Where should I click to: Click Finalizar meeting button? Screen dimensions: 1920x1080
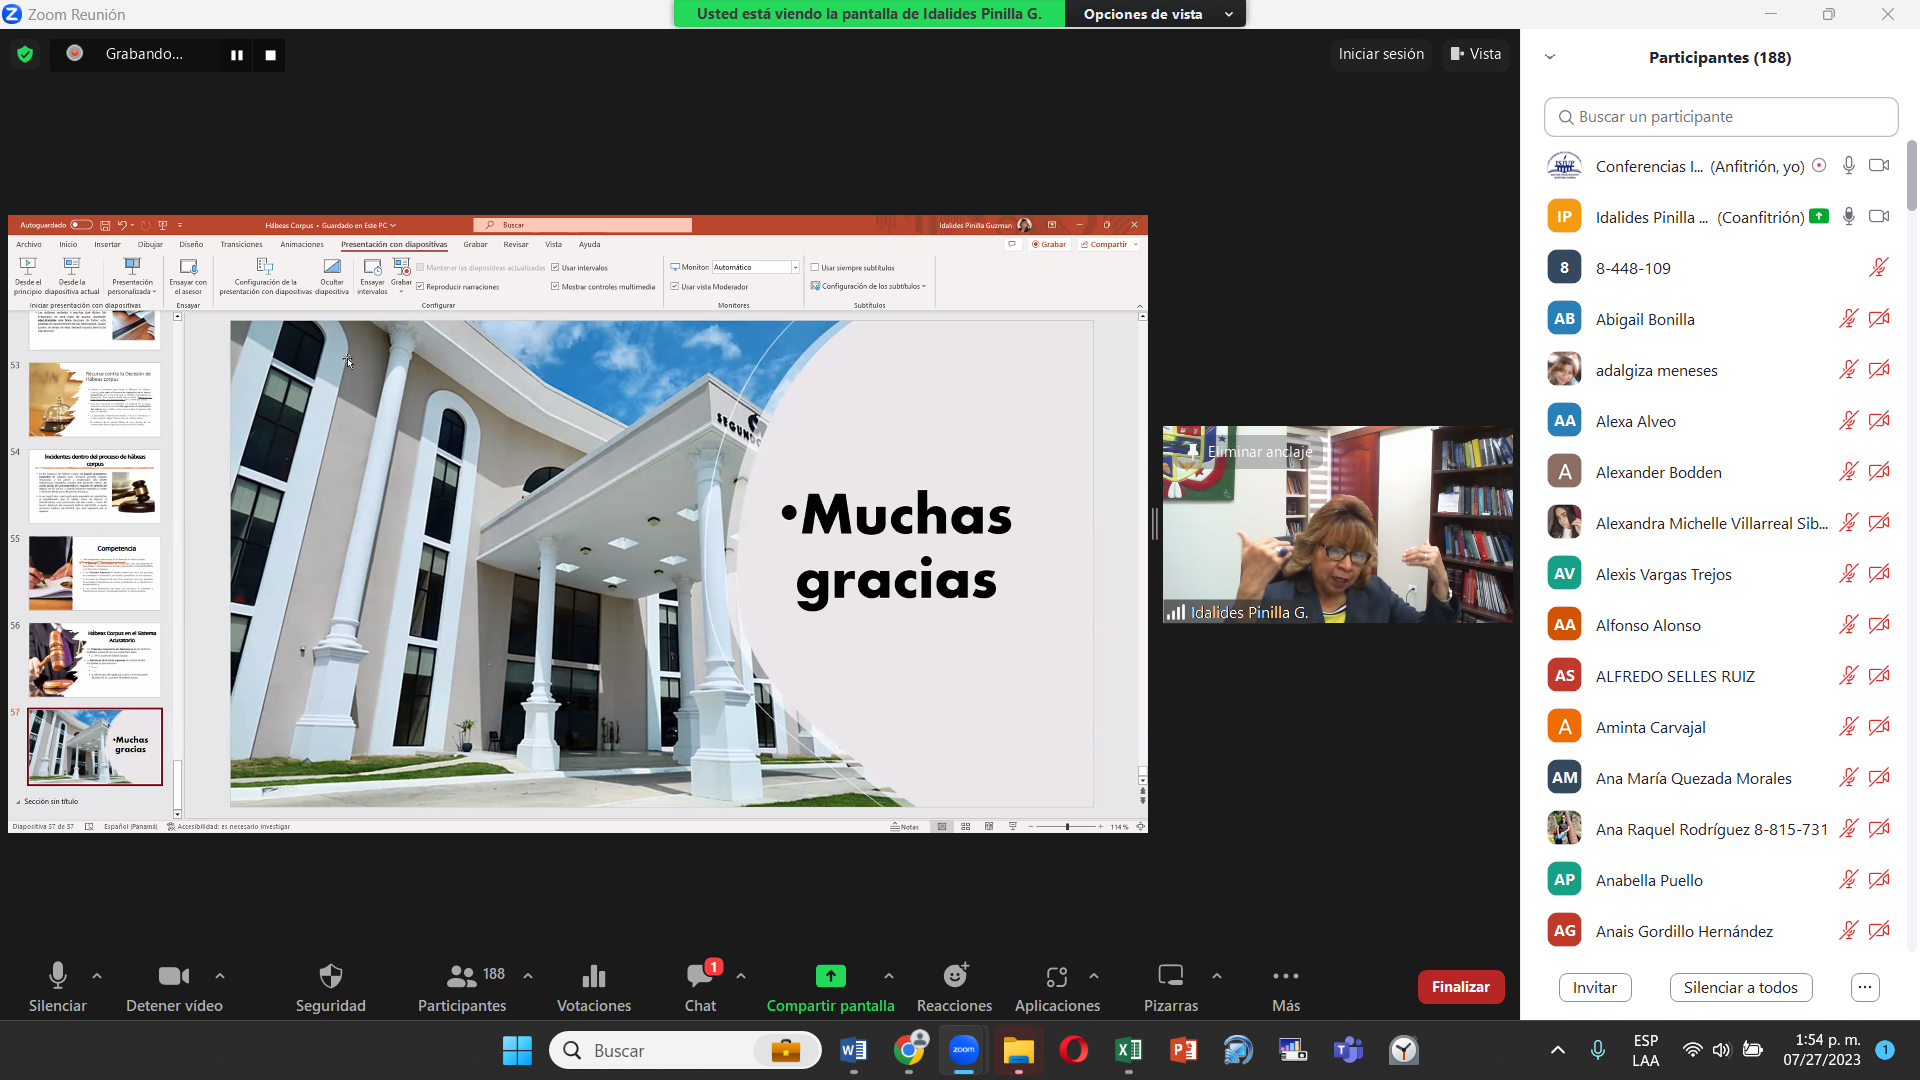[1461, 987]
